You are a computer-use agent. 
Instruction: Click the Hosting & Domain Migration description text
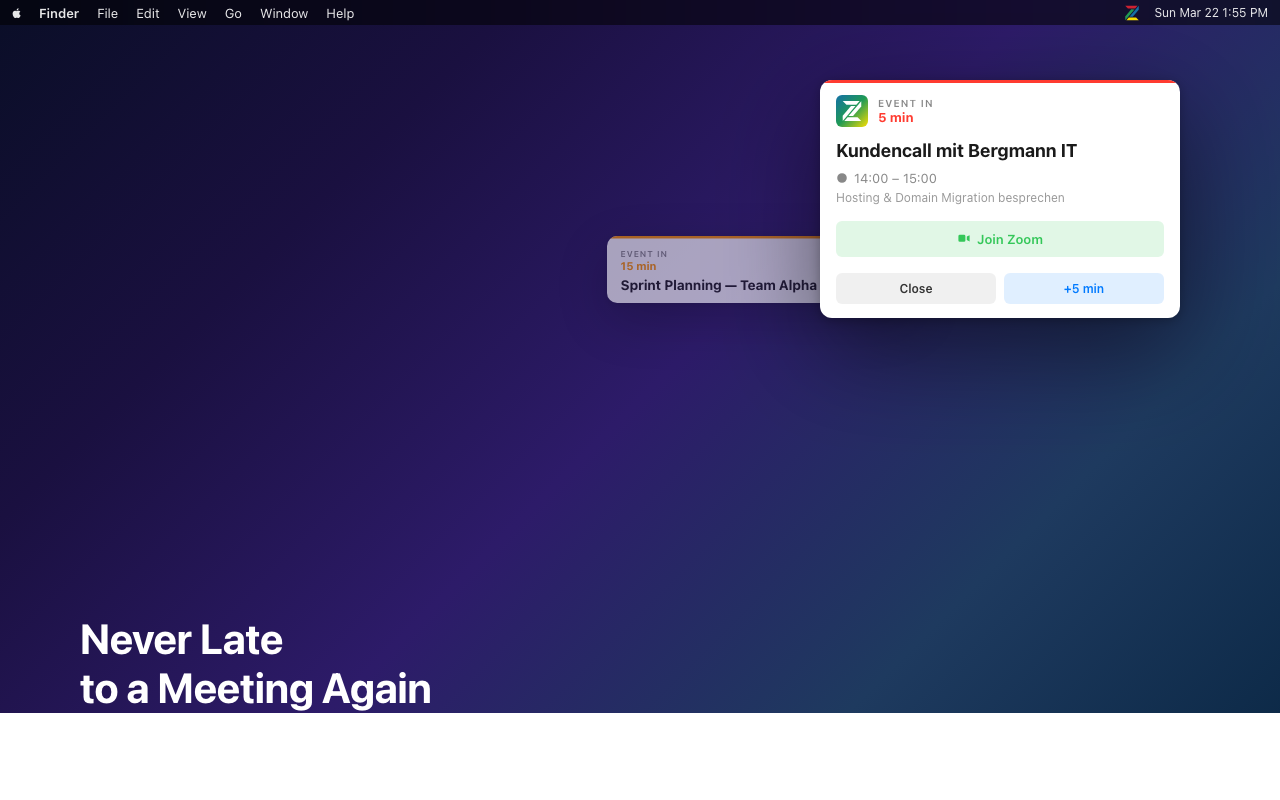(950, 197)
